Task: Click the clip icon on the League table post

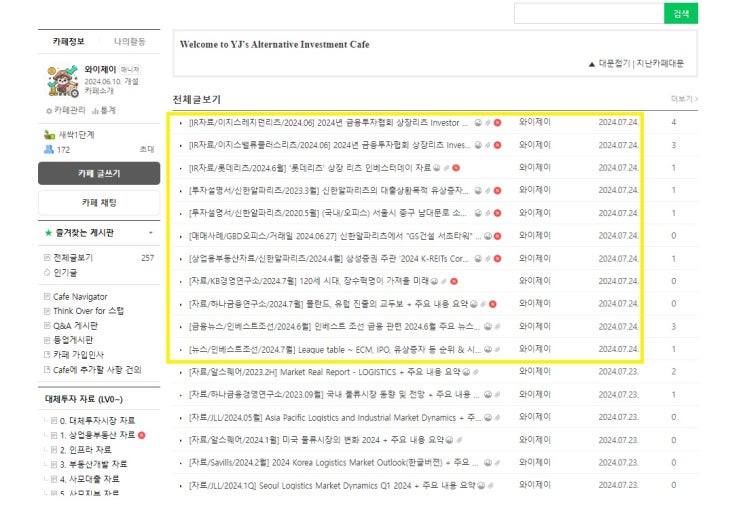Action: (x=497, y=350)
